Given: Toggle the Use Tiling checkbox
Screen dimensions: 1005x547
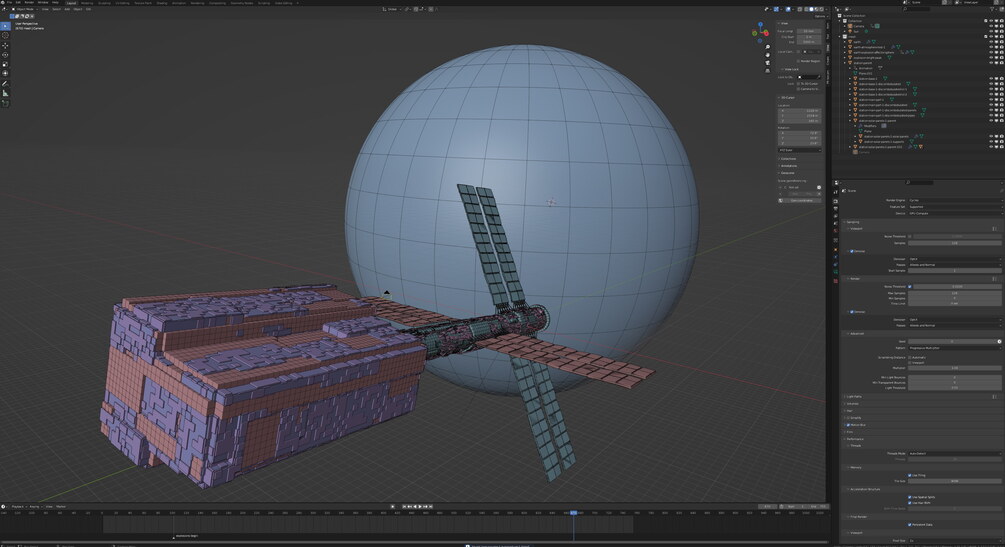Looking at the screenshot, I should [x=910, y=475].
